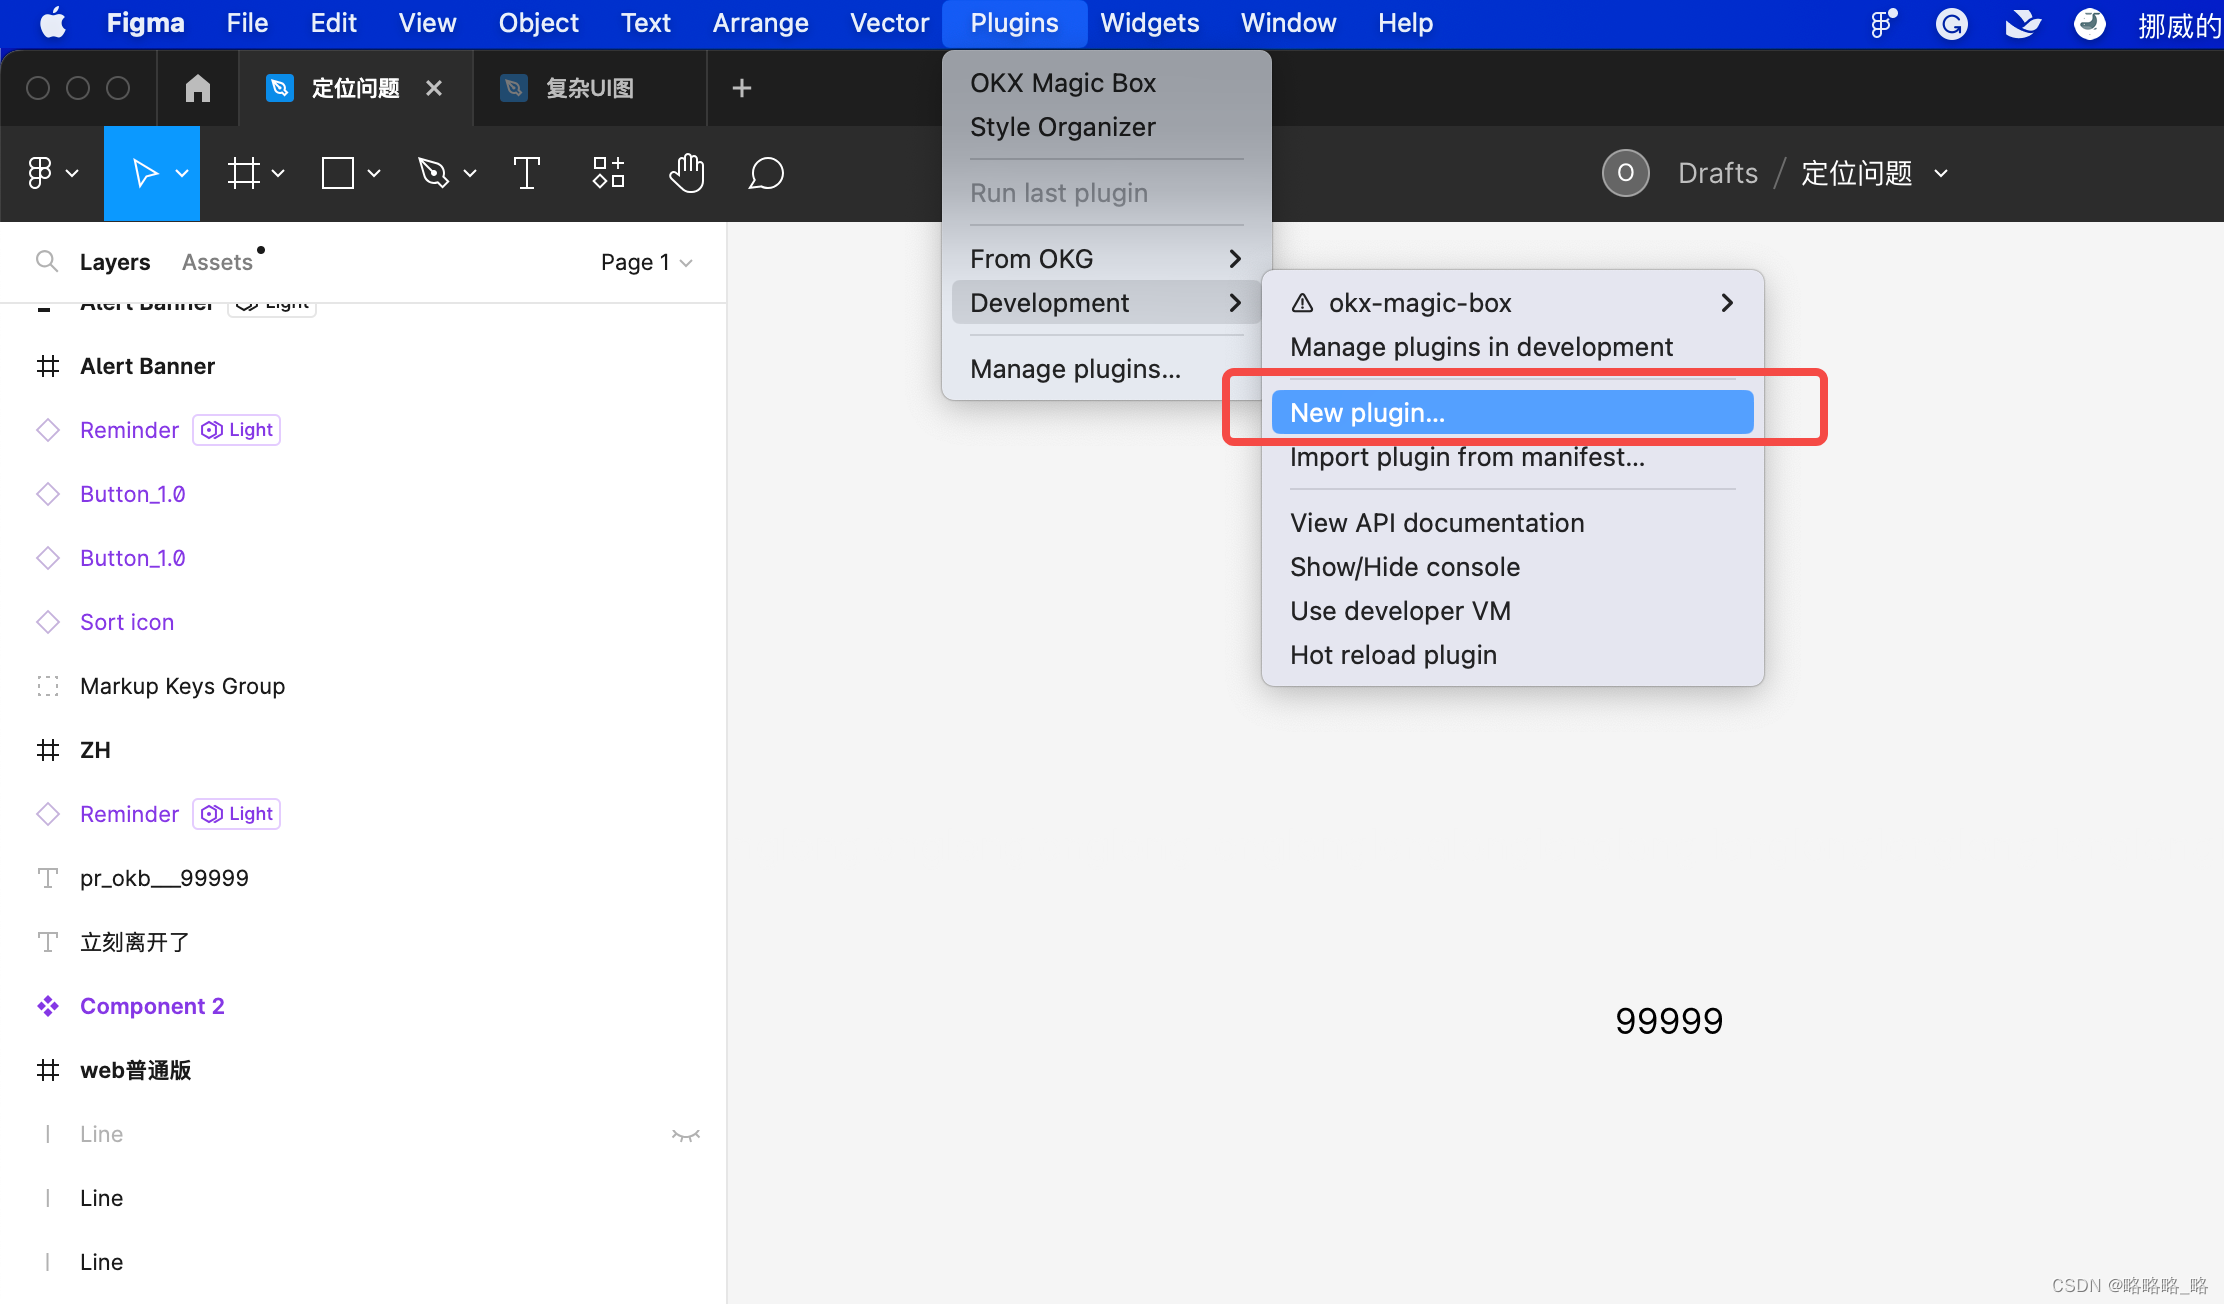
Task: Select the Comment tool
Action: (x=766, y=173)
